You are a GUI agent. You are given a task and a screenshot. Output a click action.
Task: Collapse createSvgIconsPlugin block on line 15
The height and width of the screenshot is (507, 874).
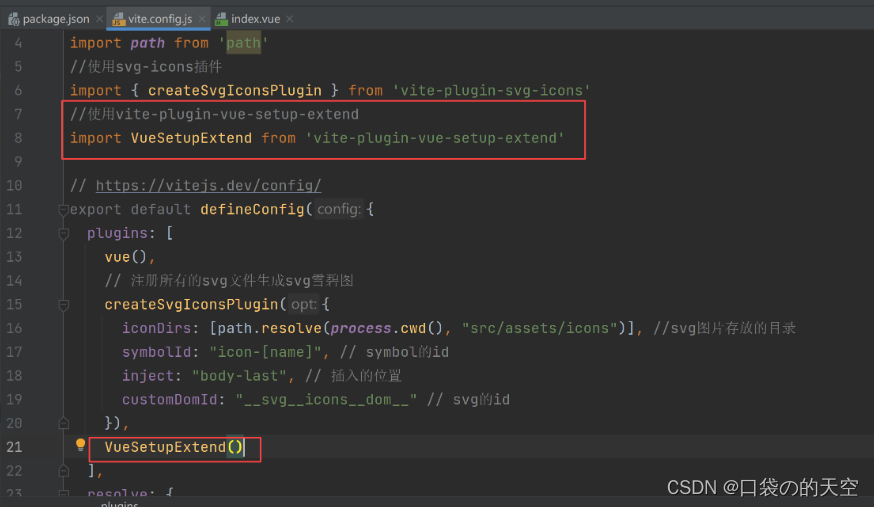click(x=64, y=305)
